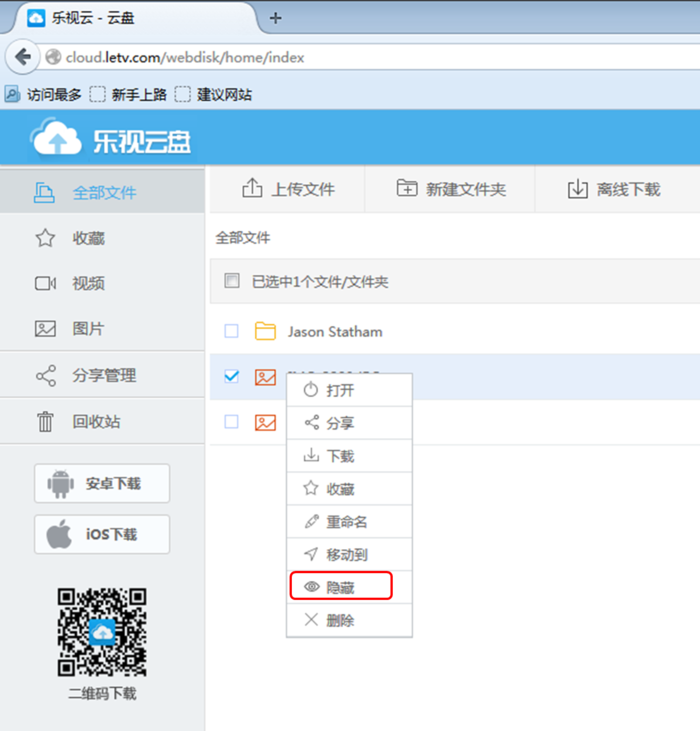Viewport: 700px width, 731px height.
Task: Click the share icon beside 分享管理
Action: pos(46,375)
